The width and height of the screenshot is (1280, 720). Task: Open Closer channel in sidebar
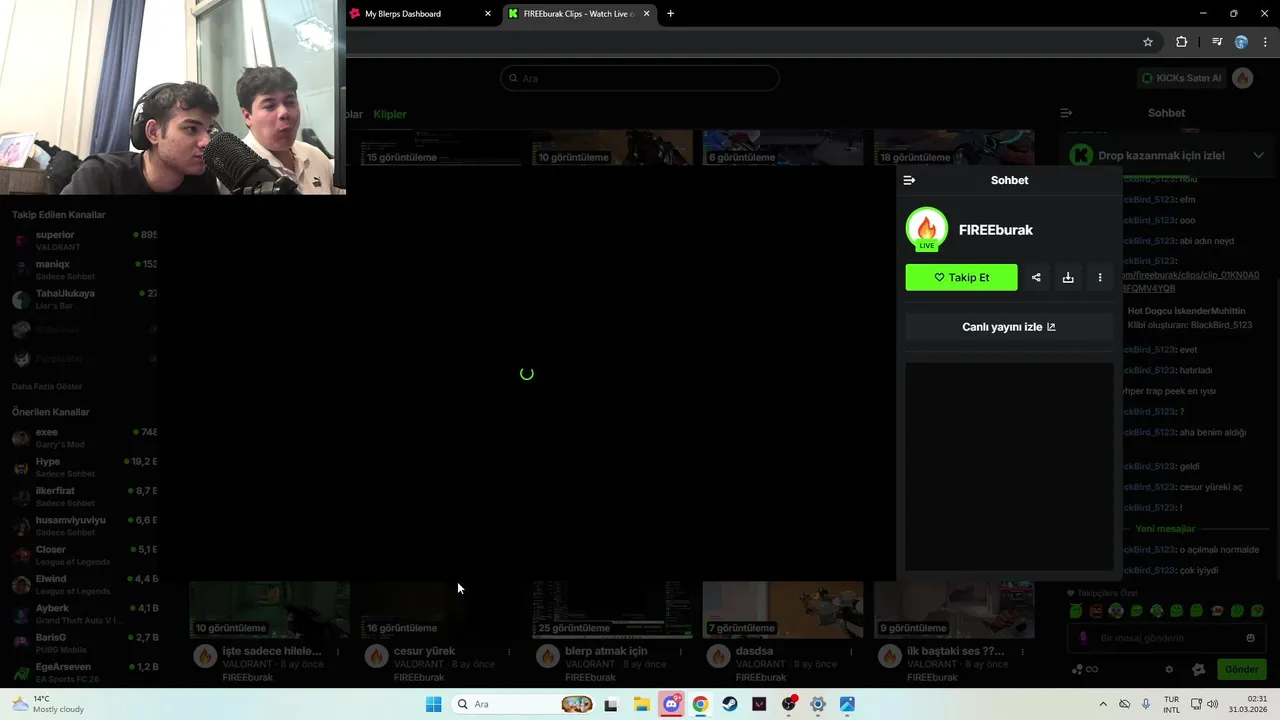click(84, 555)
